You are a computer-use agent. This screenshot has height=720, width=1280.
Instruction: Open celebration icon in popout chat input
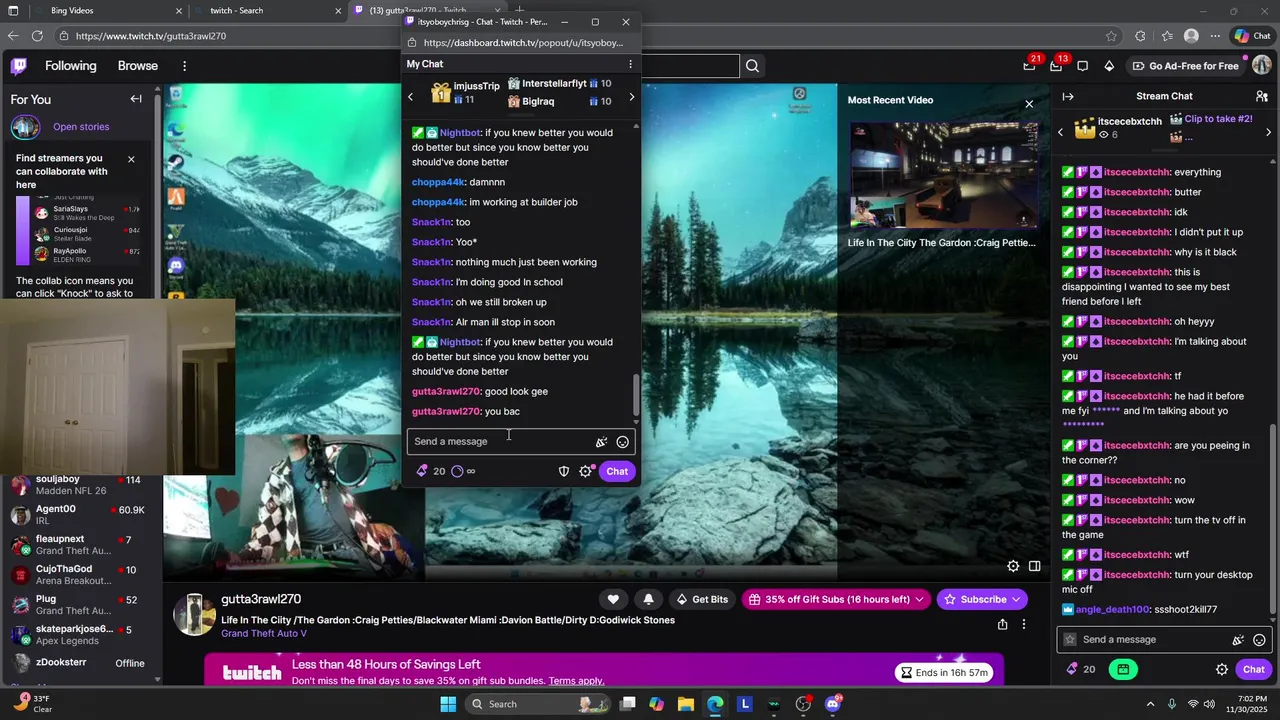(x=601, y=442)
